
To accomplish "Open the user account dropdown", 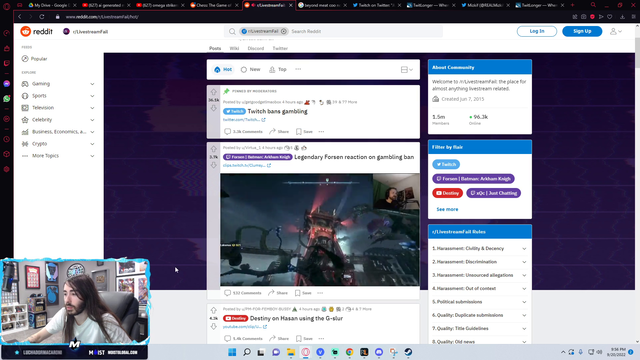I will (616, 31).
